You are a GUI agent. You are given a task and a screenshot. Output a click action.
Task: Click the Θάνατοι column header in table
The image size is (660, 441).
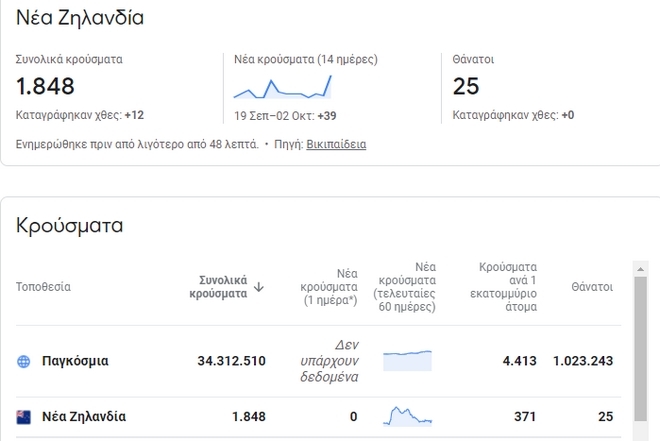(x=592, y=287)
